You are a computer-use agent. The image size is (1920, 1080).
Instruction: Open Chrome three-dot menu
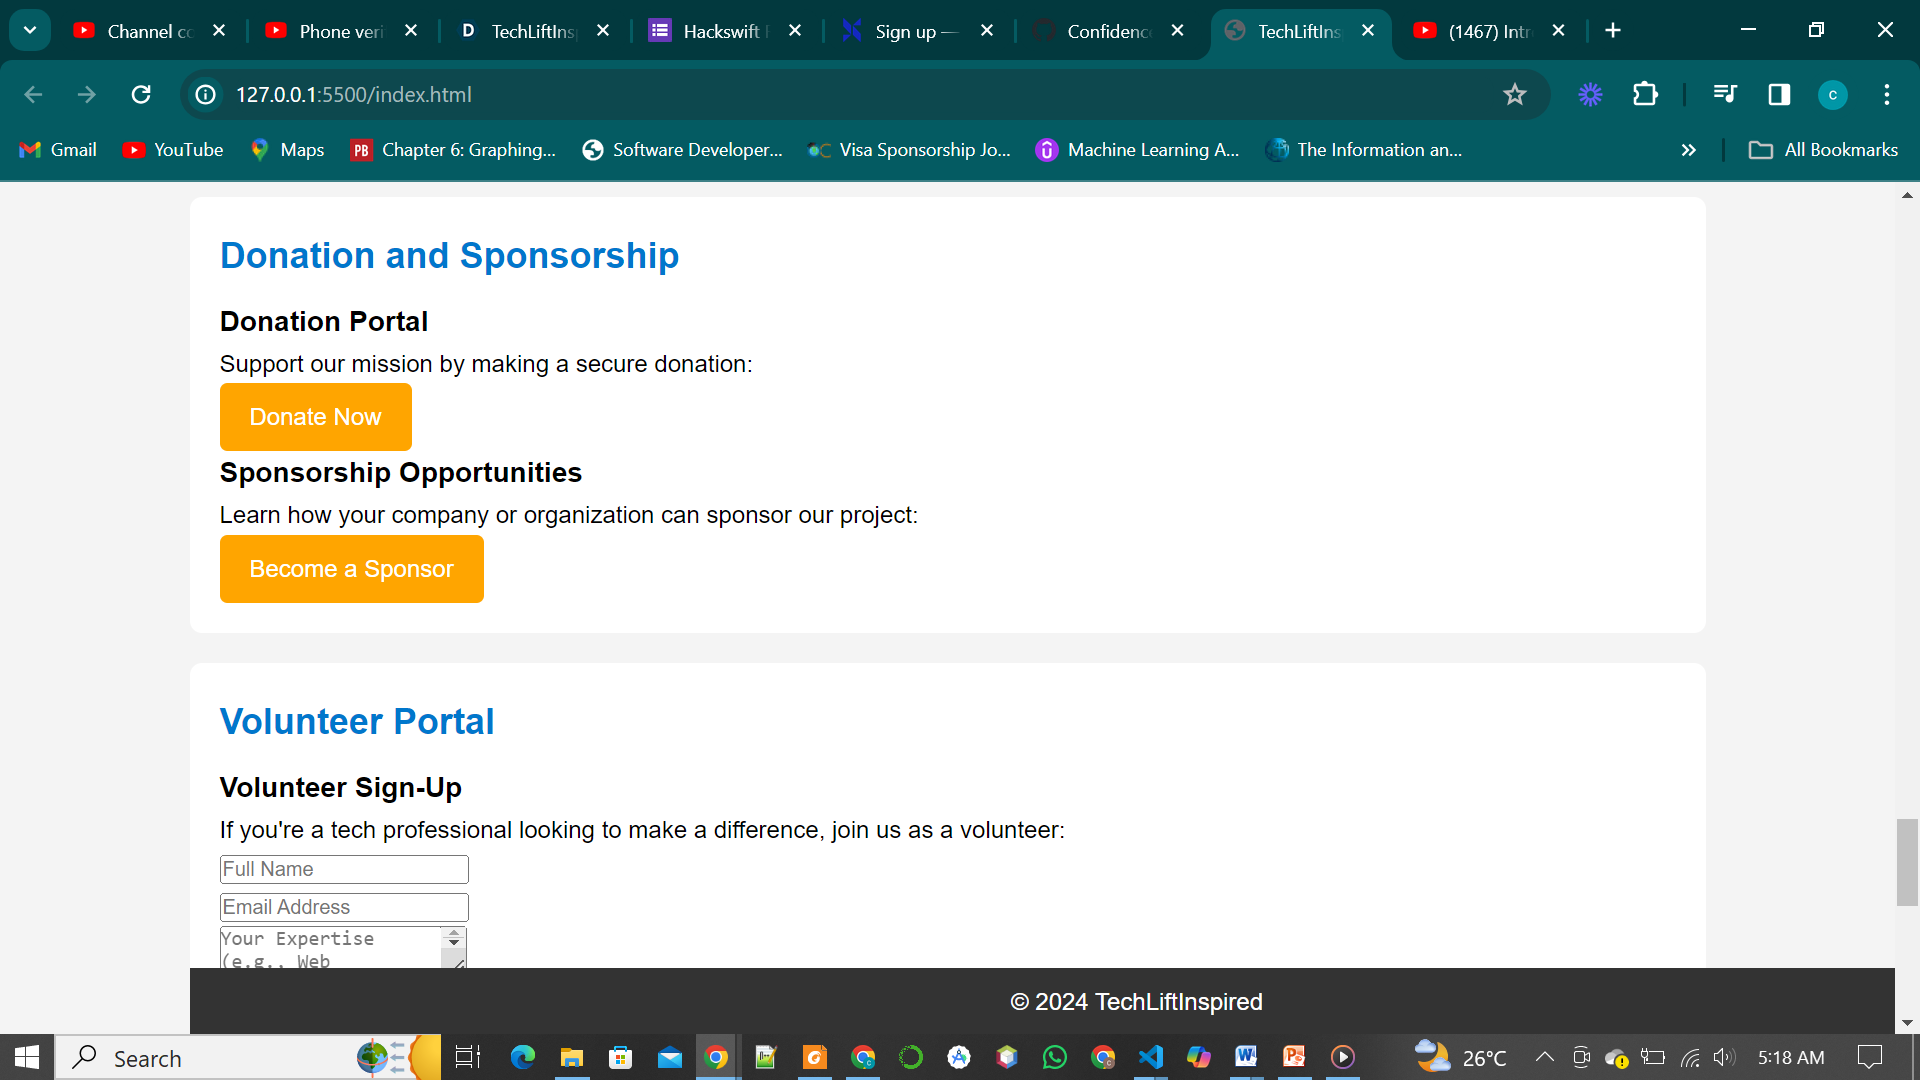tap(1887, 94)
